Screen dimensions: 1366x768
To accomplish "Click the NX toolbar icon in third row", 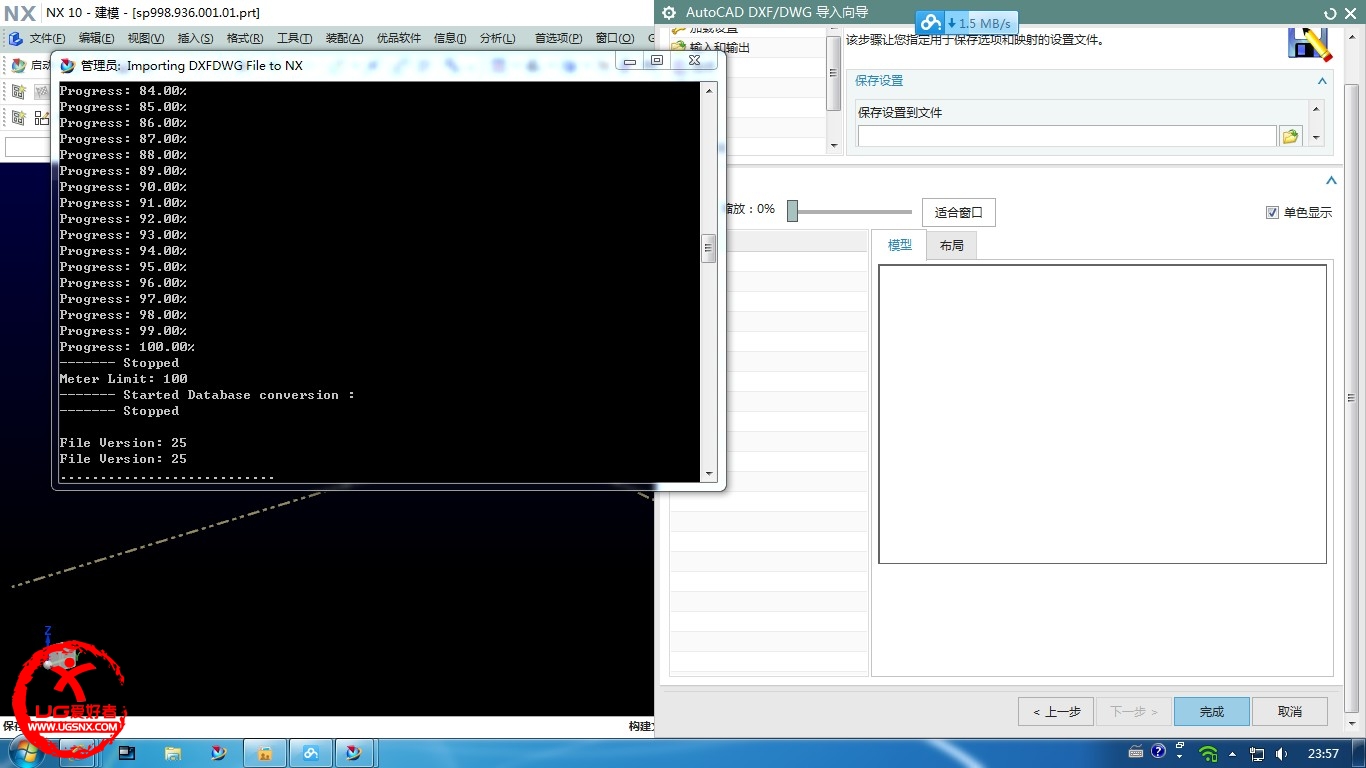I will coord(19,91).
